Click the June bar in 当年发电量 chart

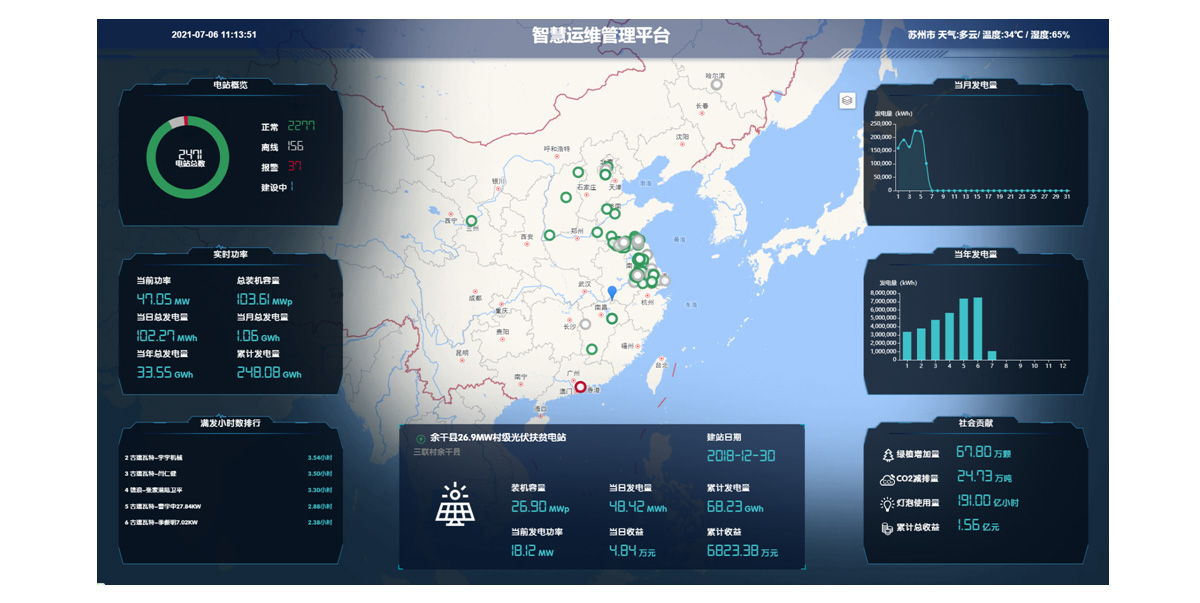click(x=977, y=328)
